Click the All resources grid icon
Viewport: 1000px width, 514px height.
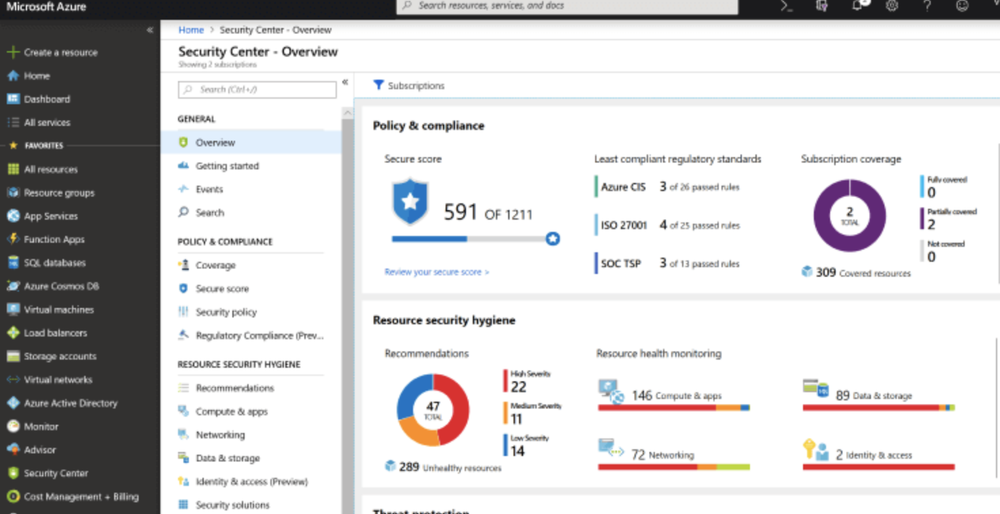tap(13, 169)
